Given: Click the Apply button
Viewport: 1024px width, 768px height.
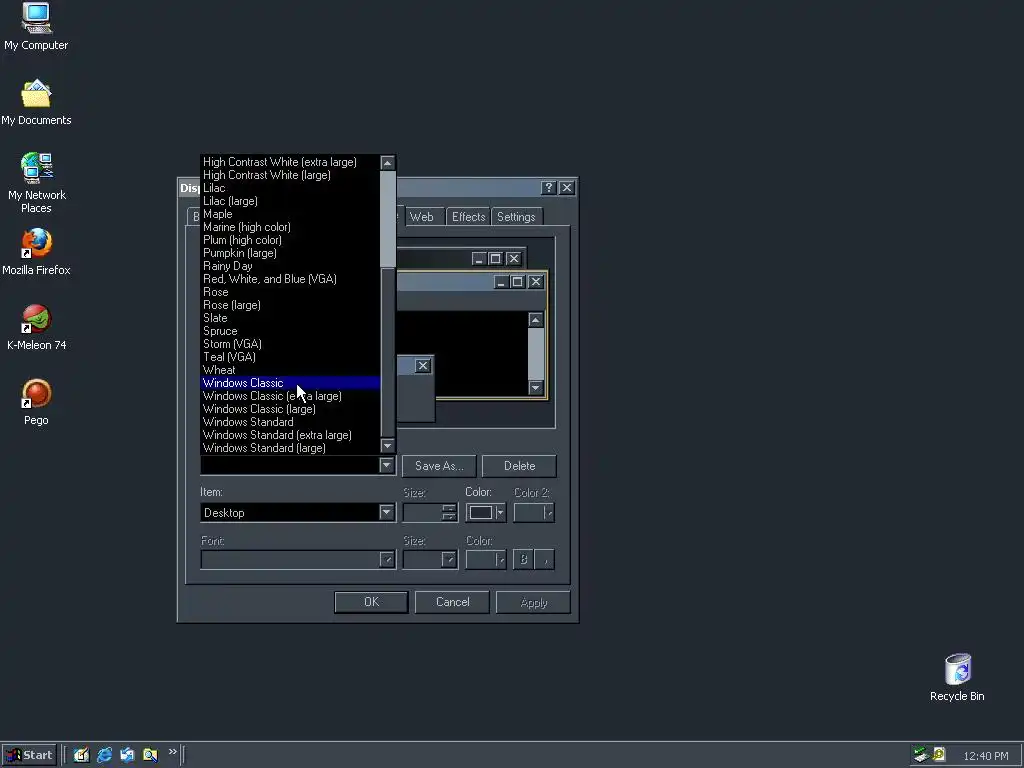Looking at the screenshot, I should [533, 602].
